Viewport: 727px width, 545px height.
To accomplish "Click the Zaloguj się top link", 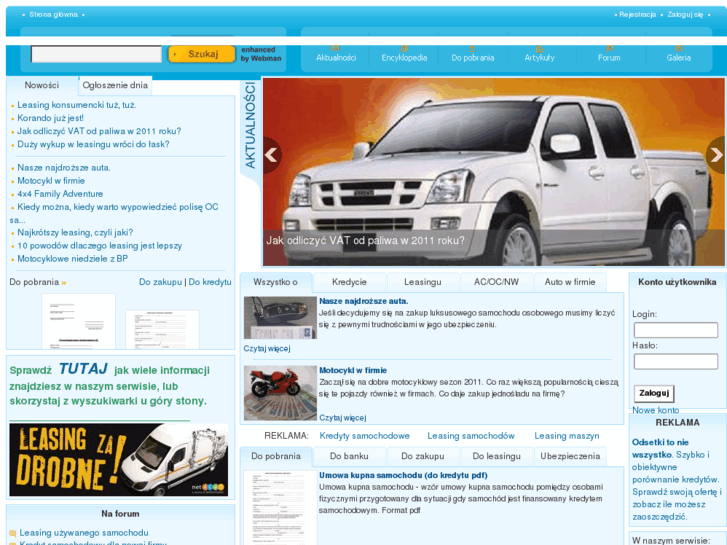I will [685, 14].
